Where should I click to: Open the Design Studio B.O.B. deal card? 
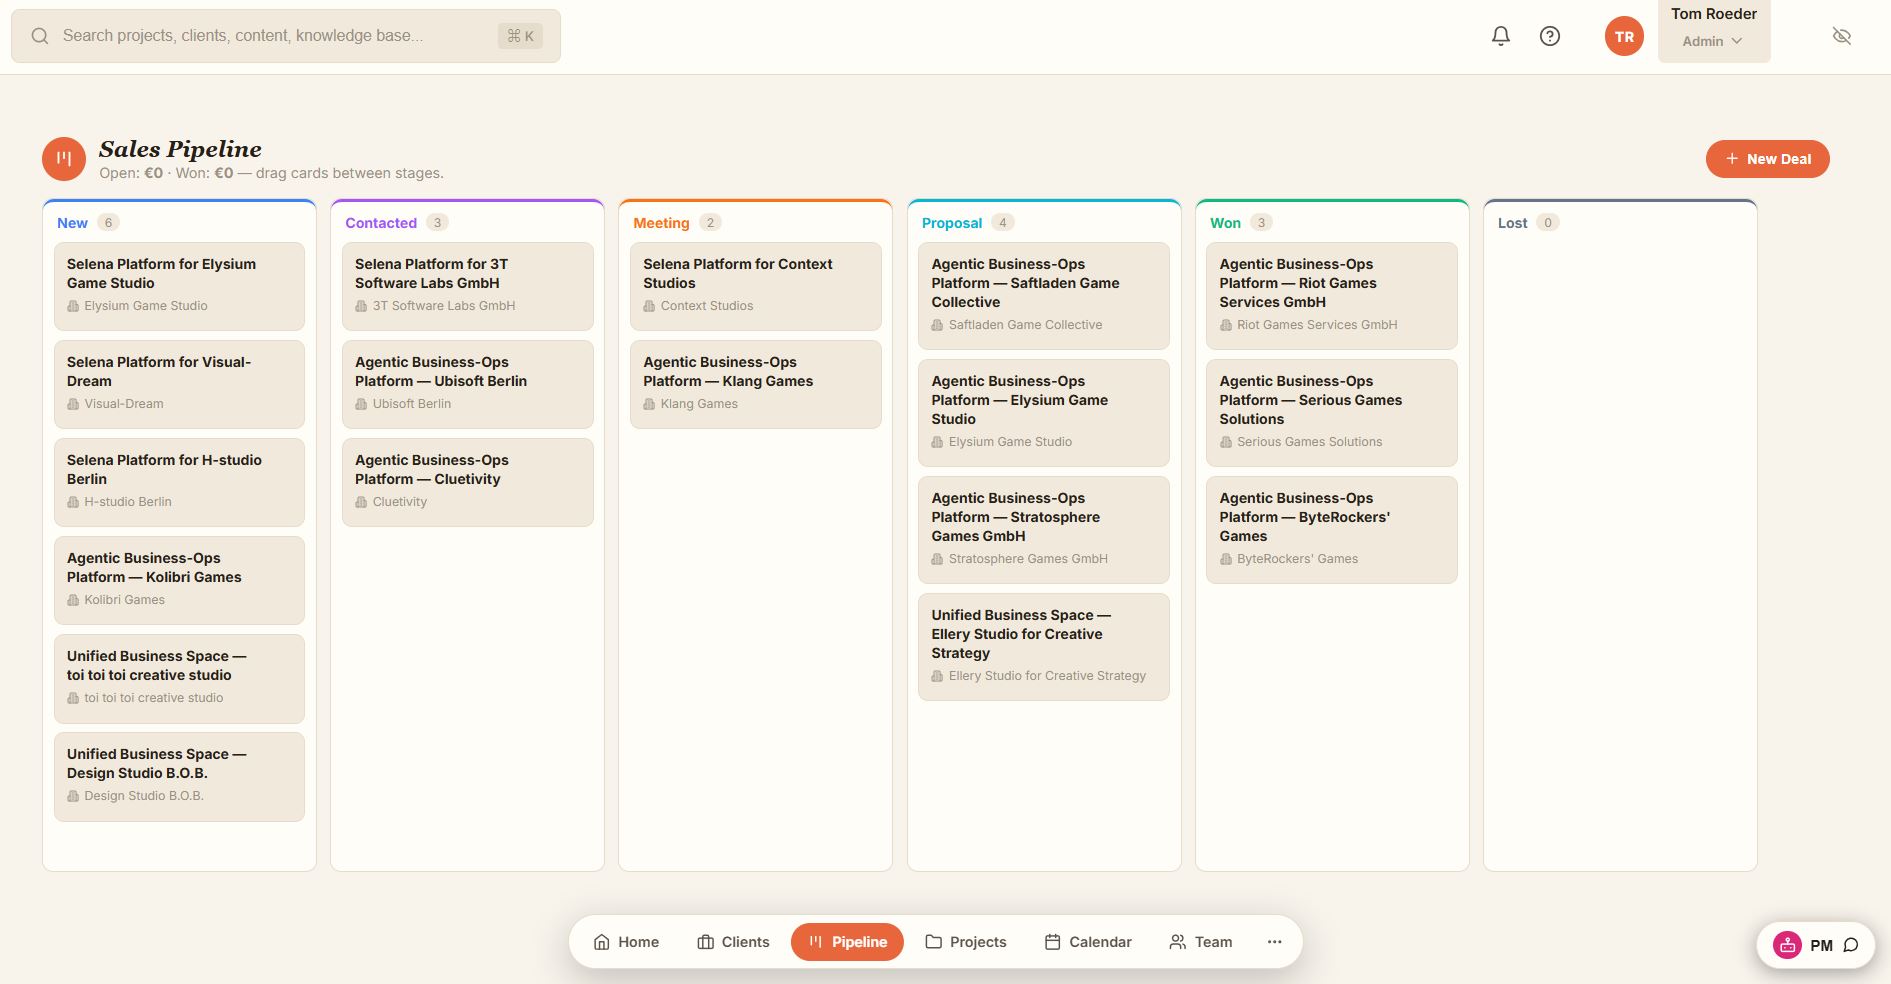point(179,776)
